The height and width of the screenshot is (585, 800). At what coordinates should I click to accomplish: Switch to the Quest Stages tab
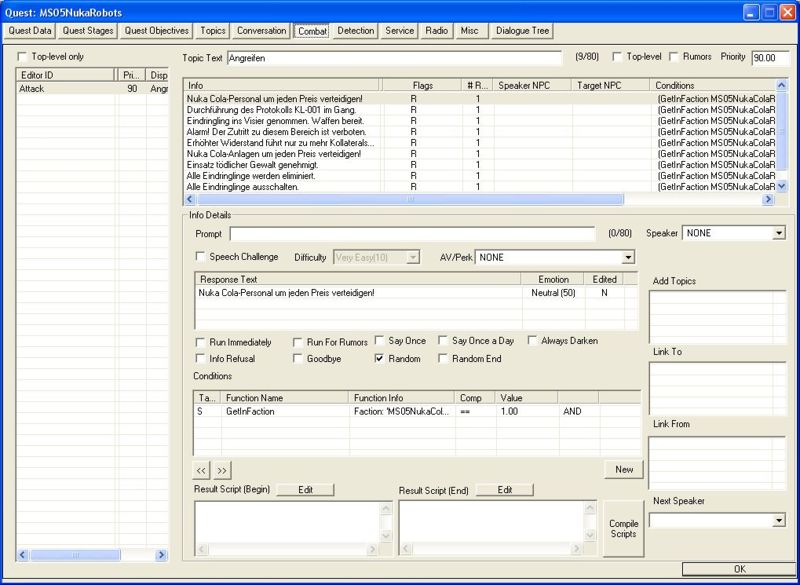(x=88, y=31)
